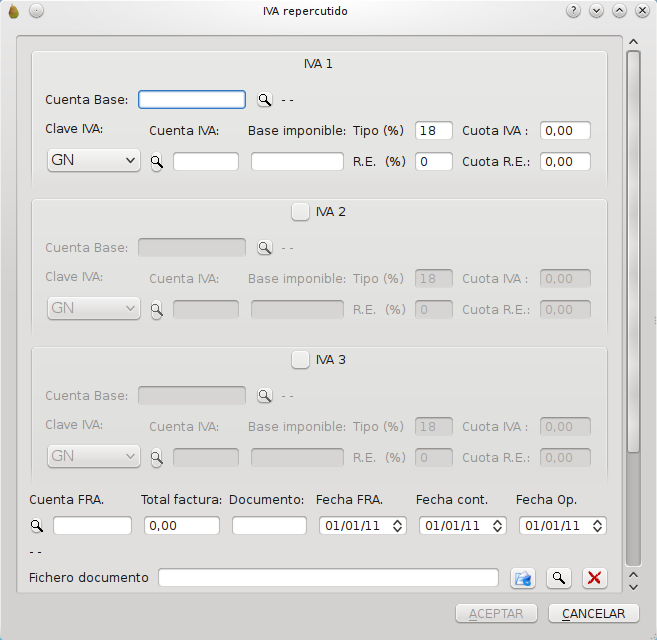Click scrollbar up arrow at top
The image size is (657, 640).
[x=634, y=41]
